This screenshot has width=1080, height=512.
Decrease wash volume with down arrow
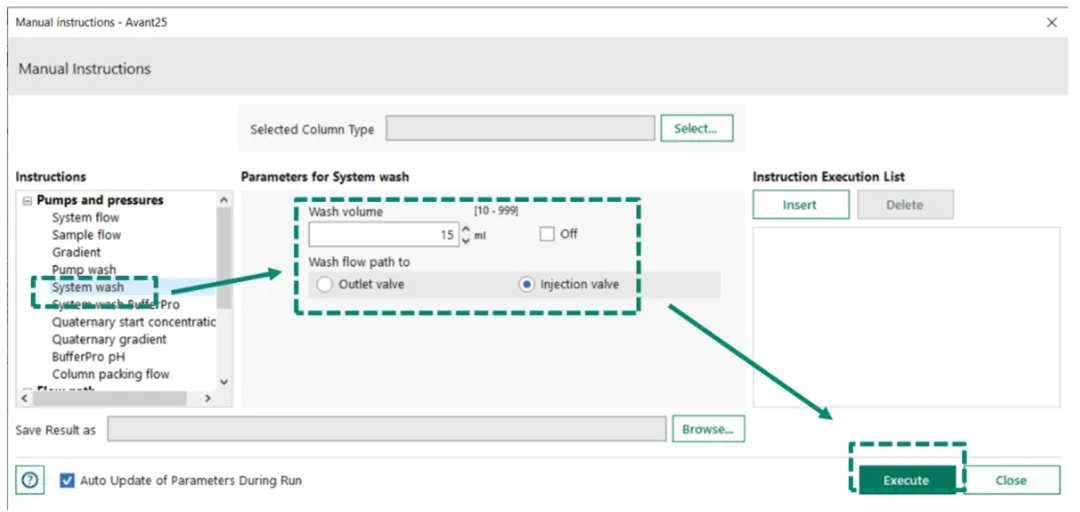[465, 240]
